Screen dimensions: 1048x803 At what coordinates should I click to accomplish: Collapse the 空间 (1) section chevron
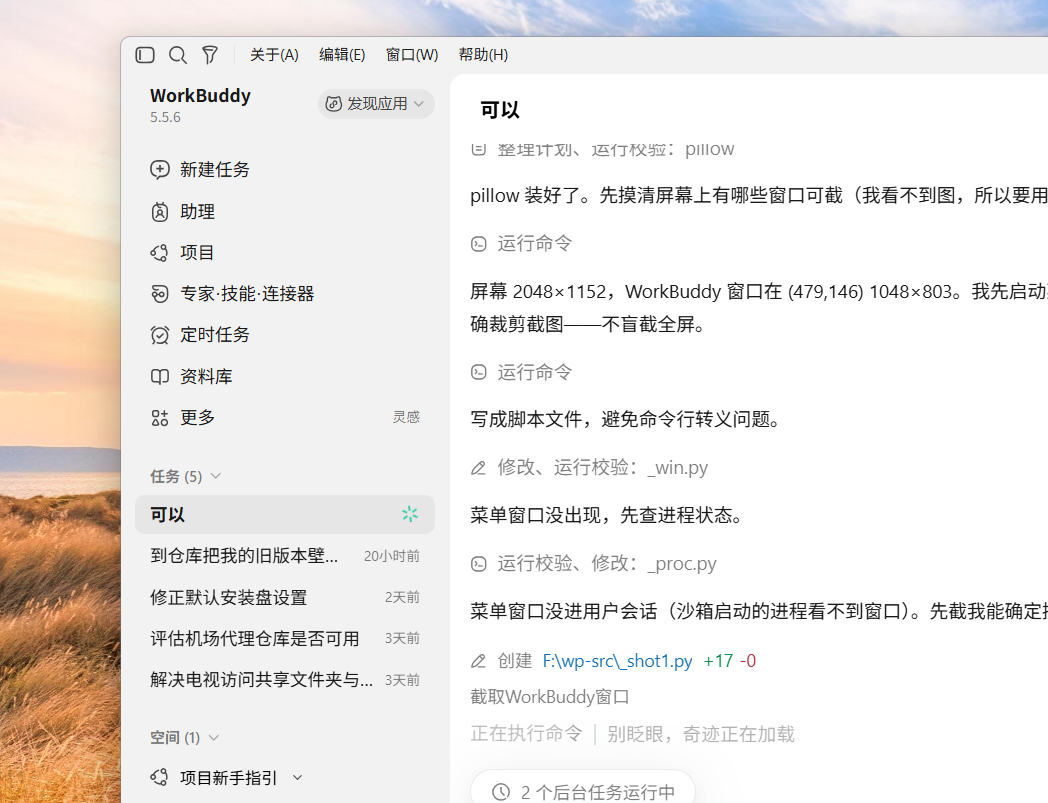click(x=214, y=737)
